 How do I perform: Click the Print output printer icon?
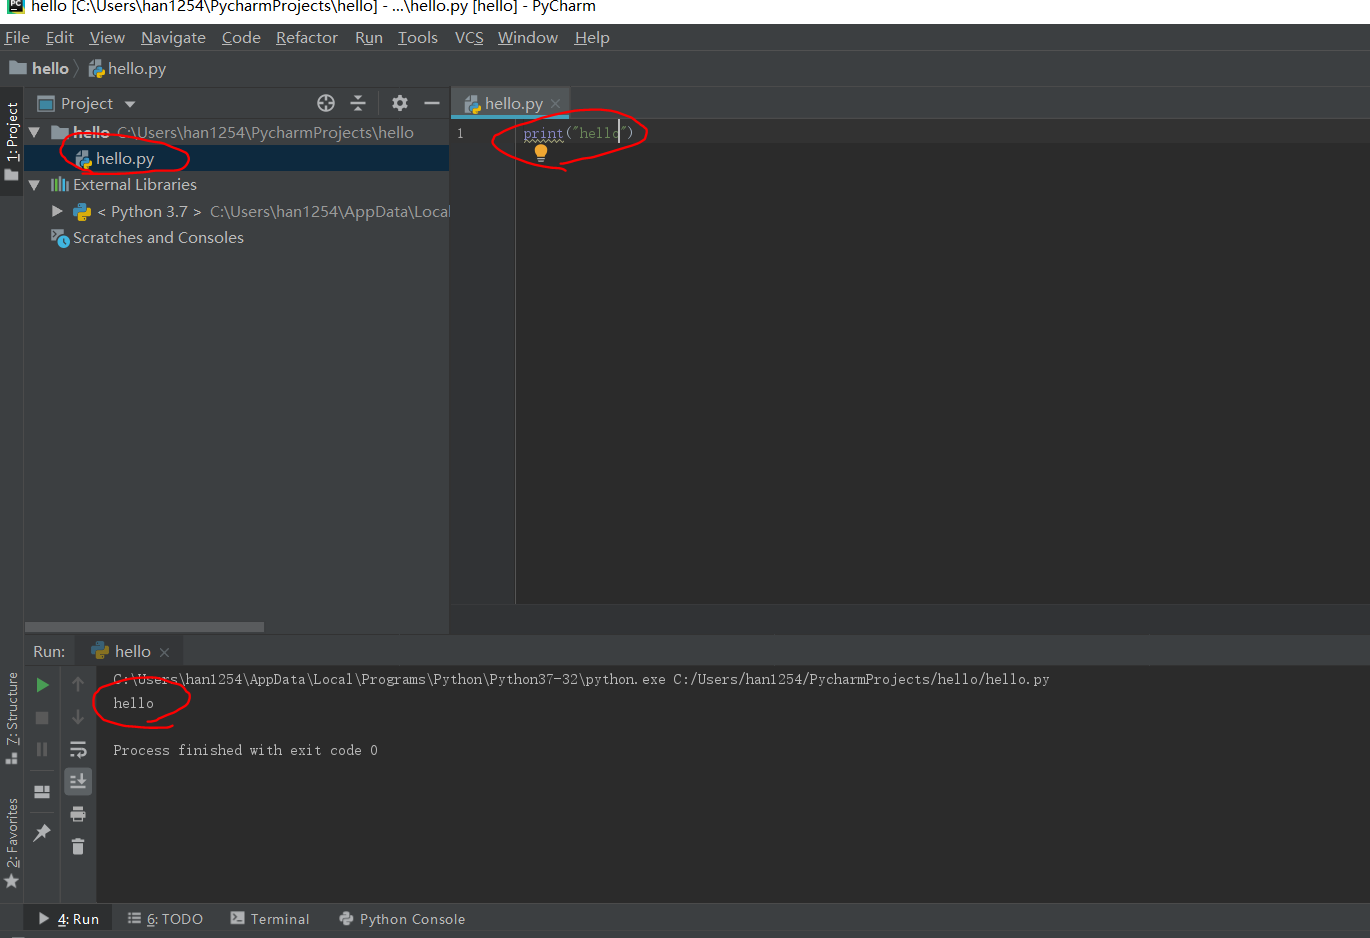[x=78, y=814]
